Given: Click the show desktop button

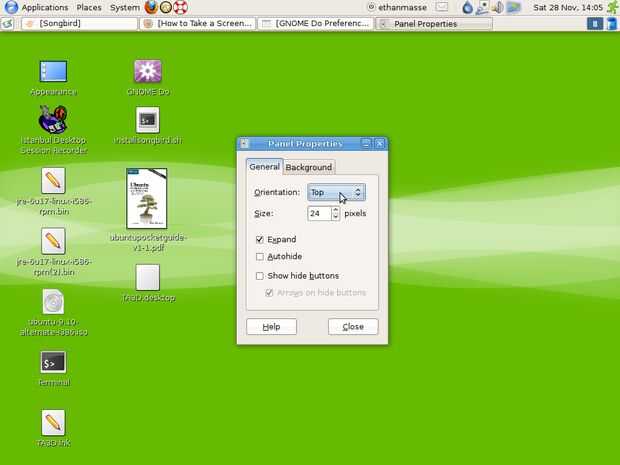Looking at the screenshot, I should tap(7, 24).
